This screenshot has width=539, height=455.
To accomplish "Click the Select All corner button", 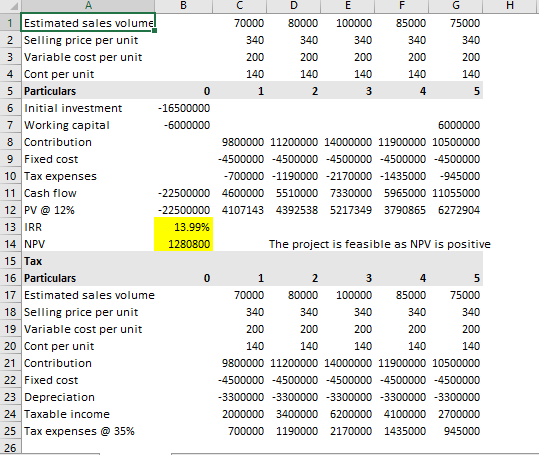I will coord(10,5).
